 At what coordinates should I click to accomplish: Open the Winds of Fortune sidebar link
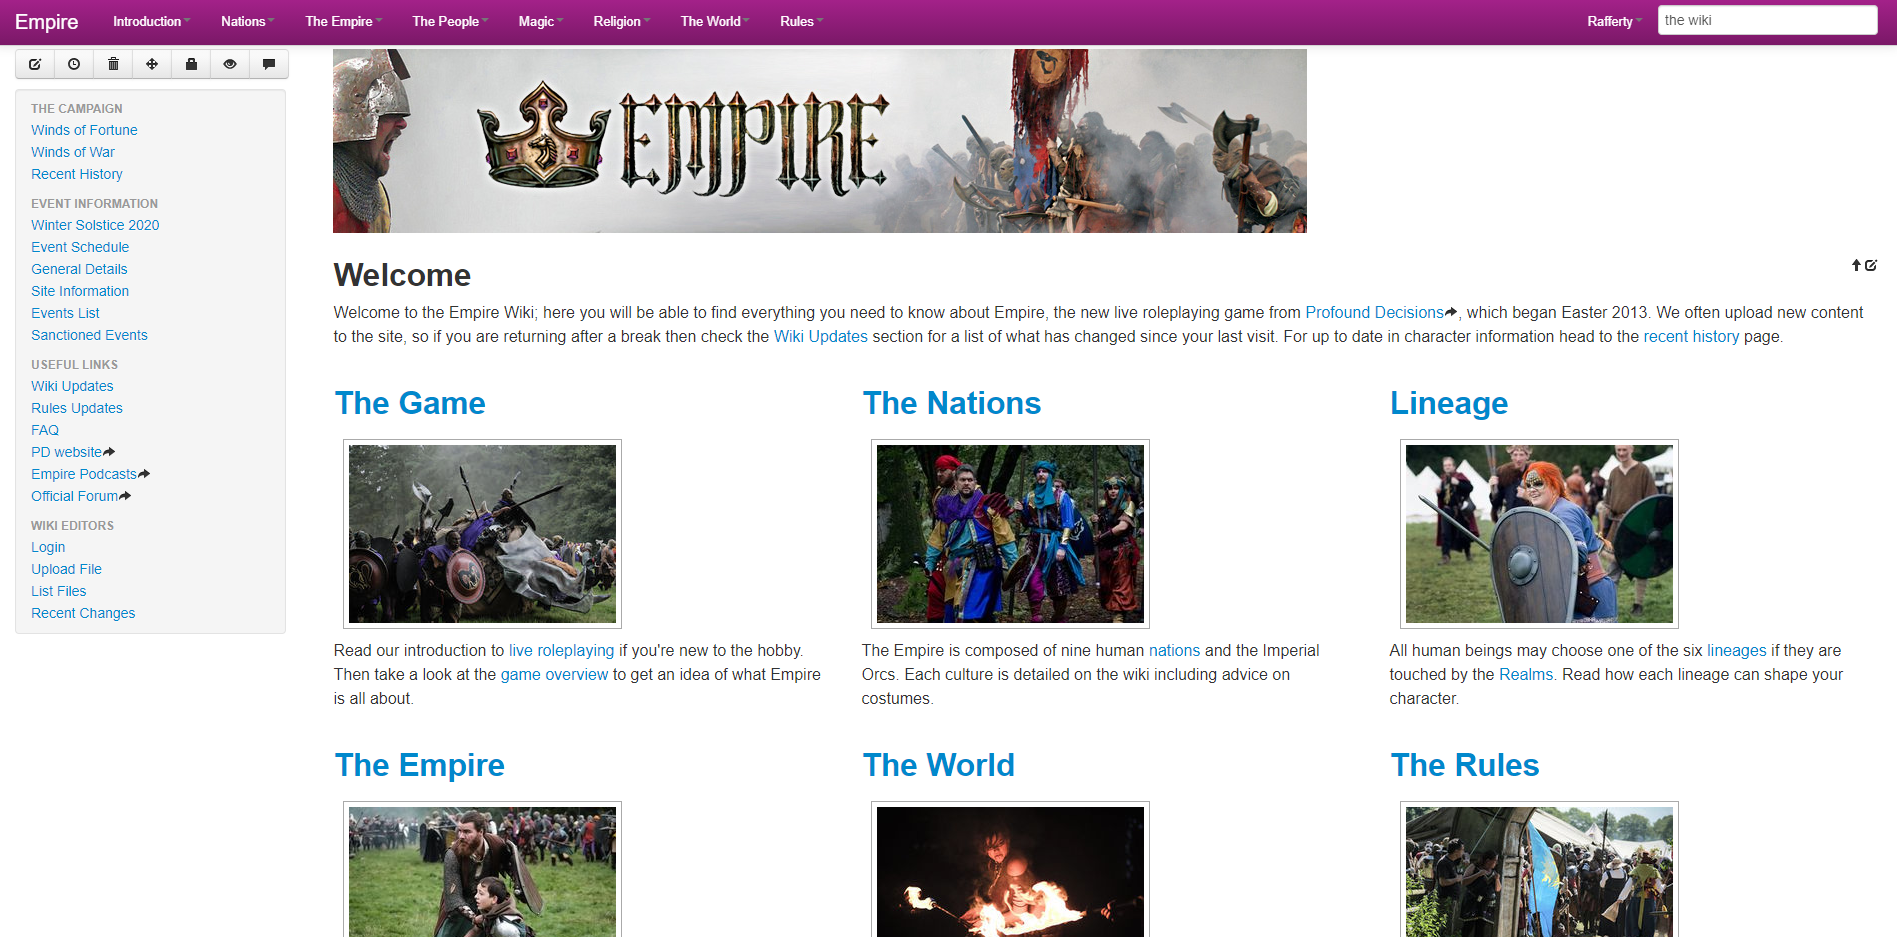(84, 130)
